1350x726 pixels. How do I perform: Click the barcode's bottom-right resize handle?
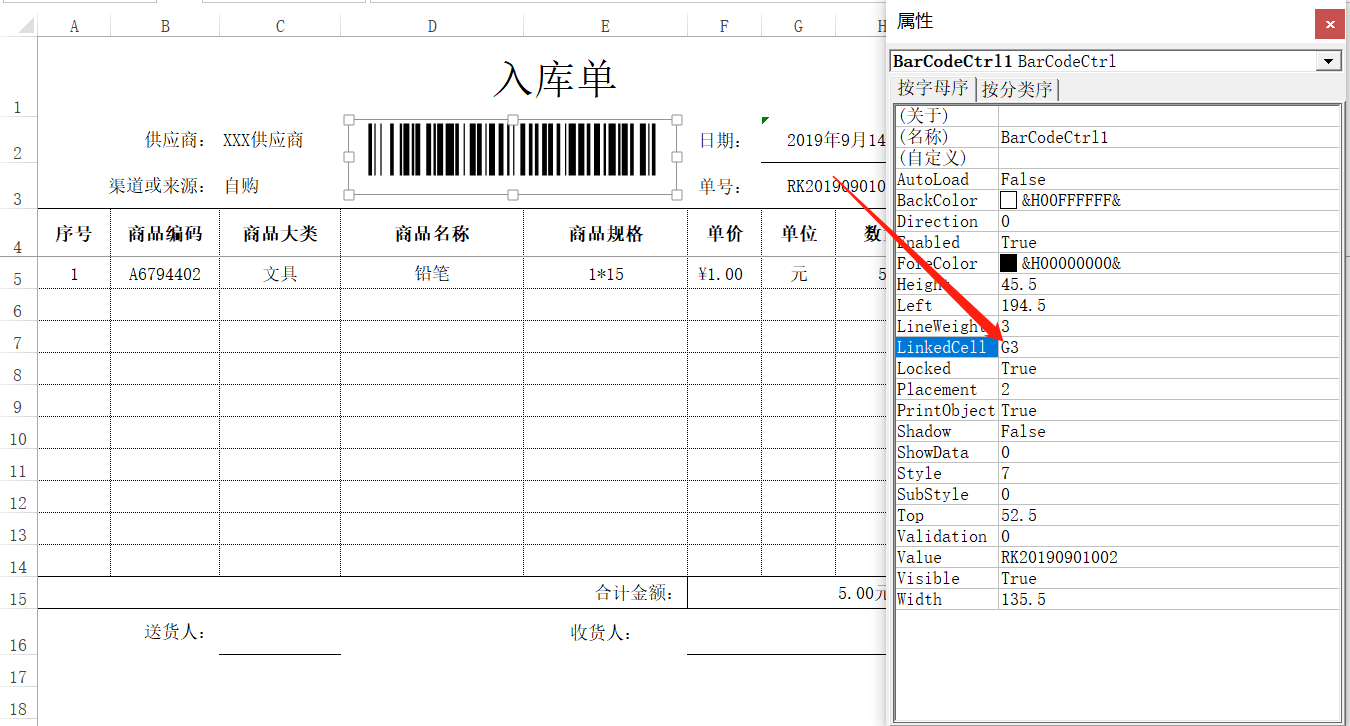(677, 194)
